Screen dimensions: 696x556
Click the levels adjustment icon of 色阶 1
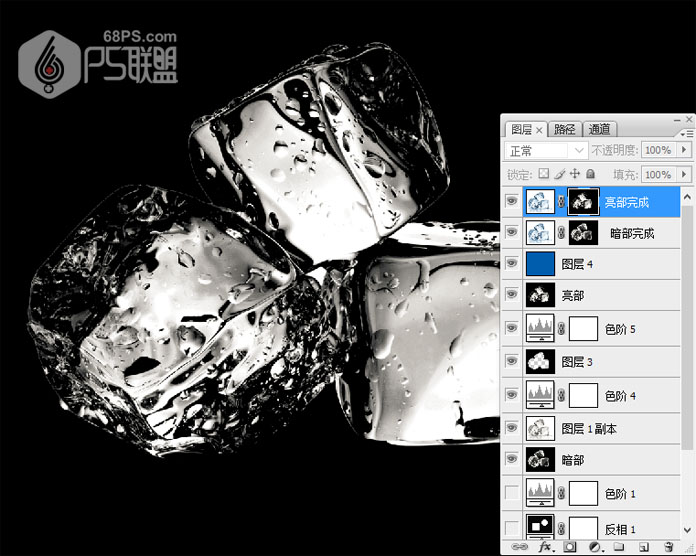pyautogui.click(x=540, y=493)
